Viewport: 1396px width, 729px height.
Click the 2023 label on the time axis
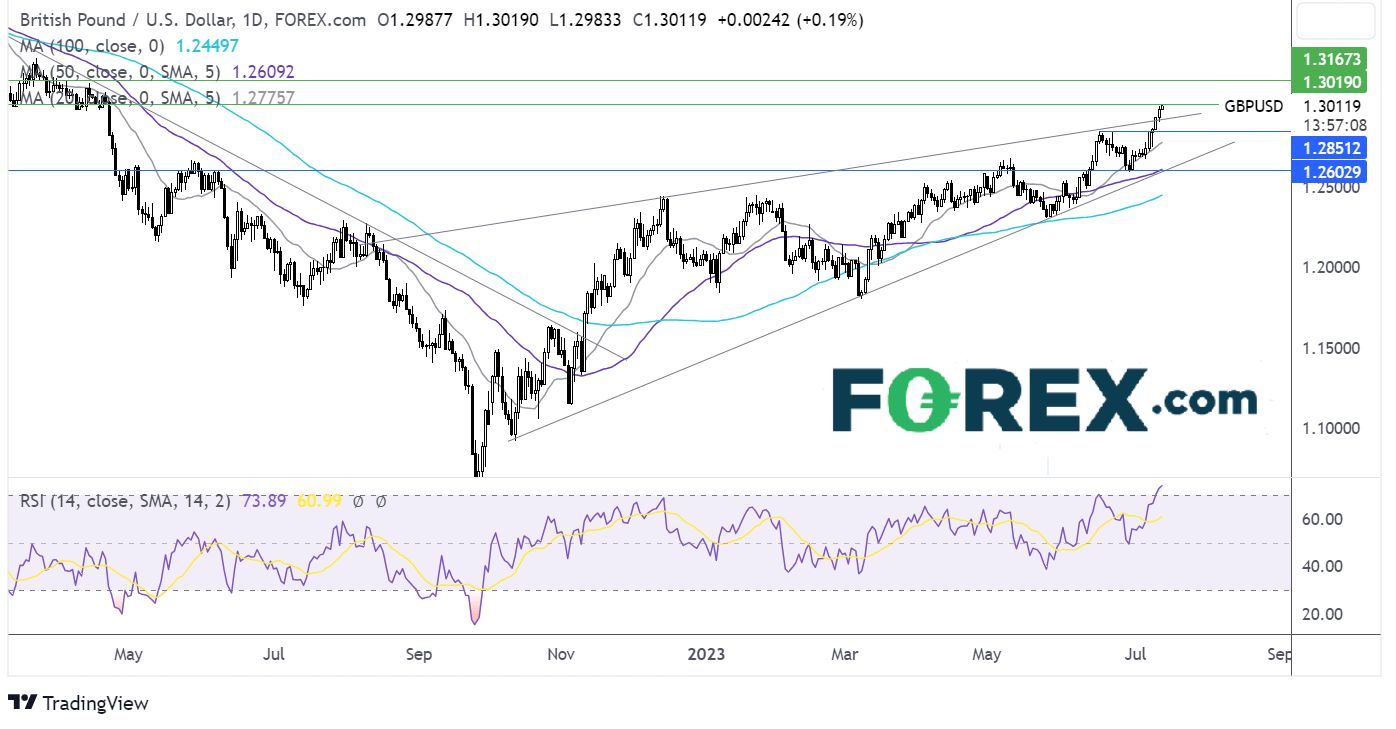coord(706,655)
